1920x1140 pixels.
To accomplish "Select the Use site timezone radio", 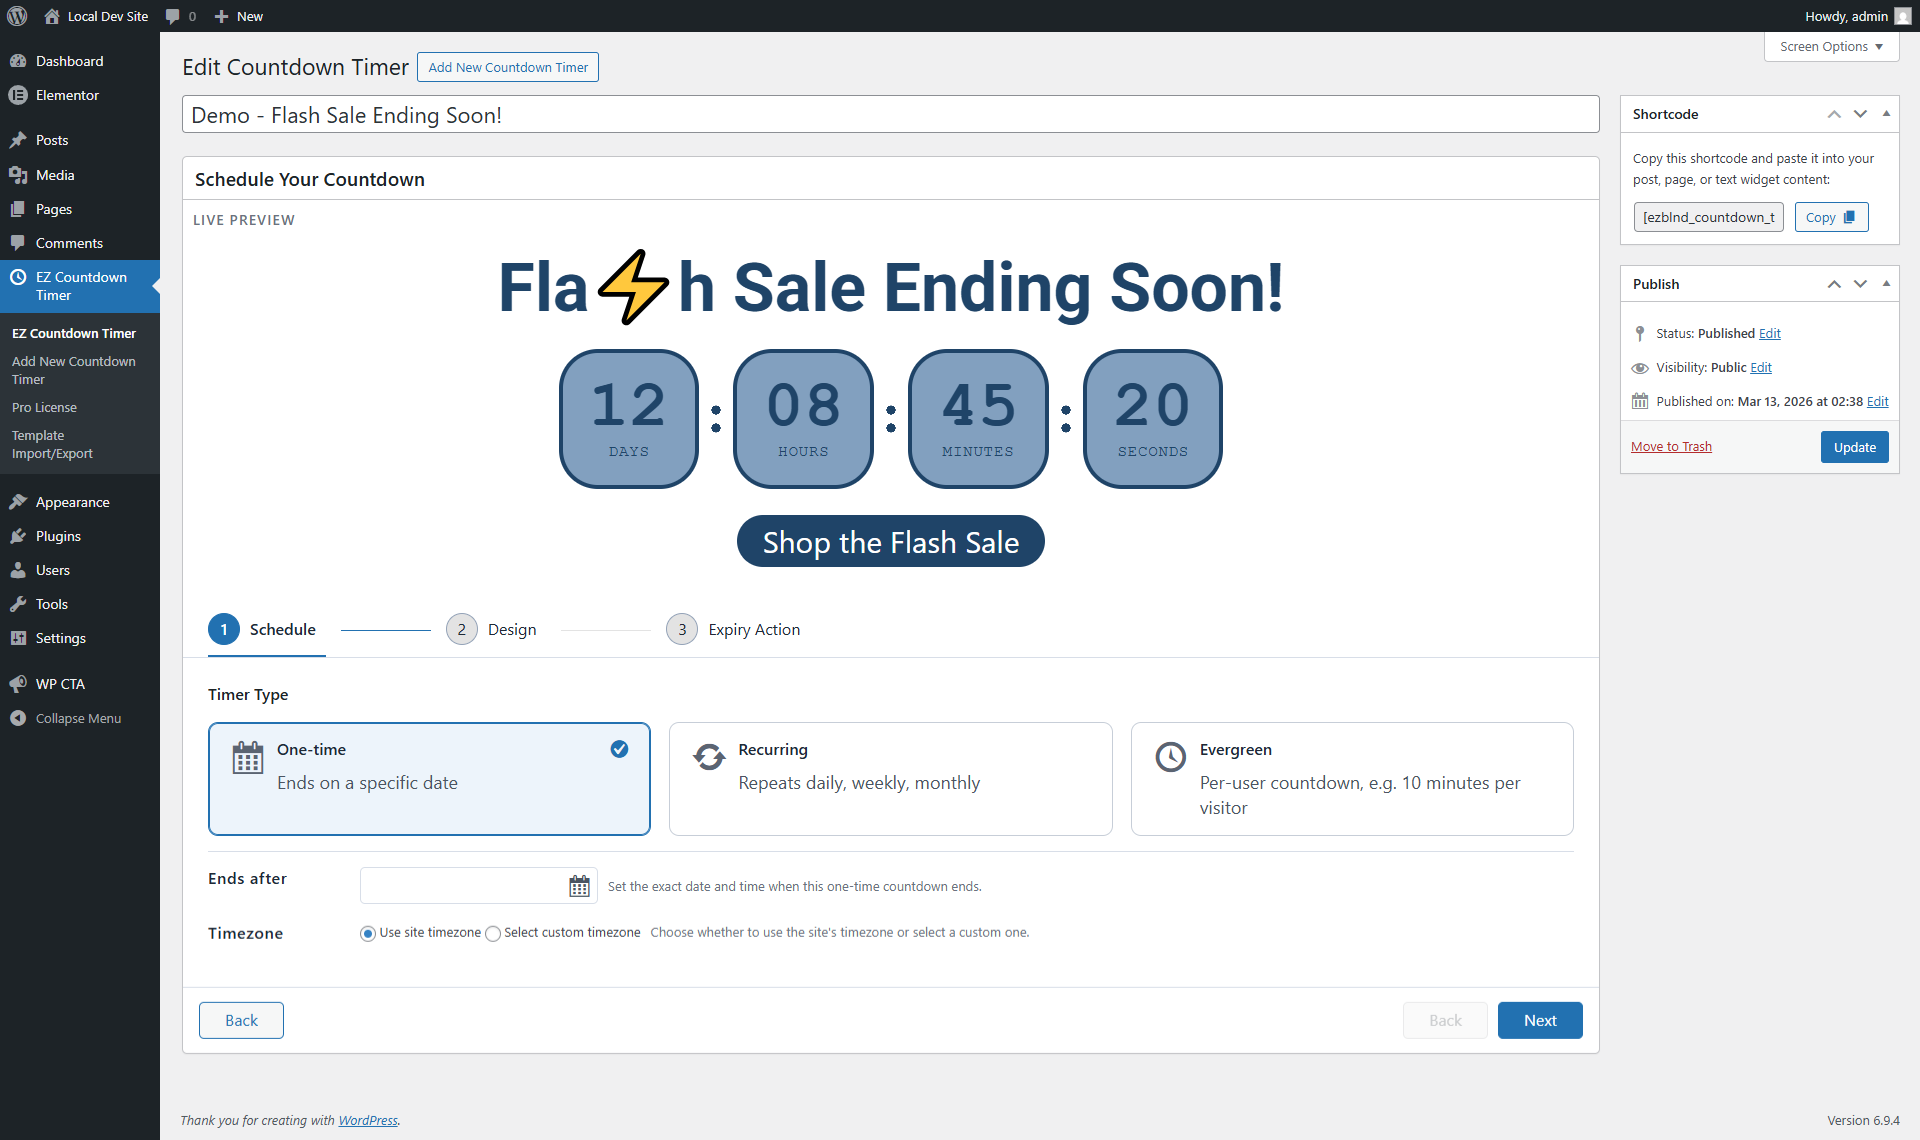I will [368, 933].
